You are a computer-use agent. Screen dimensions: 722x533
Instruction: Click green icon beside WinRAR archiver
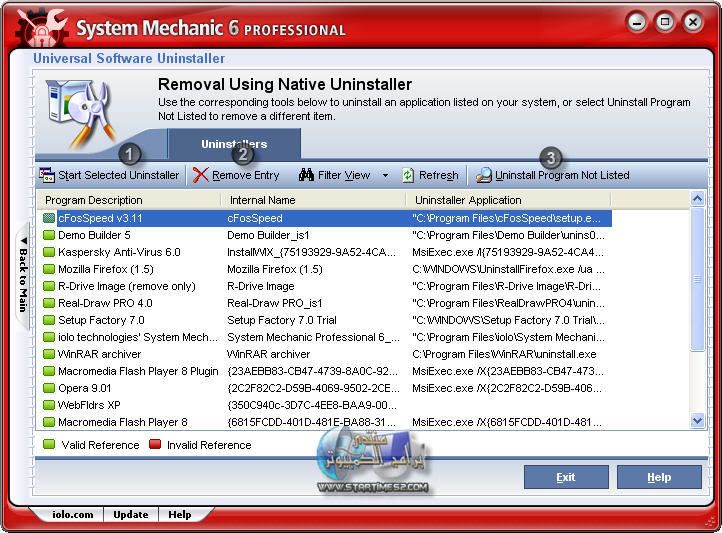click(49, 354)
